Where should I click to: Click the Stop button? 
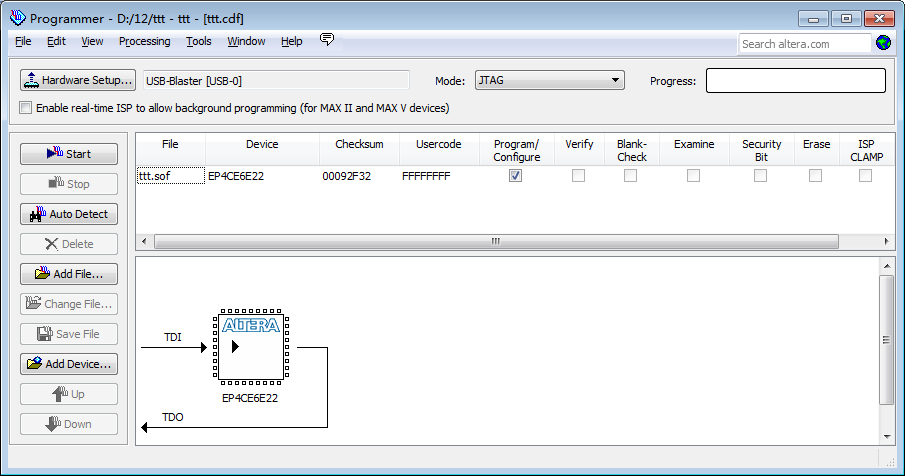tap(69, 184)
